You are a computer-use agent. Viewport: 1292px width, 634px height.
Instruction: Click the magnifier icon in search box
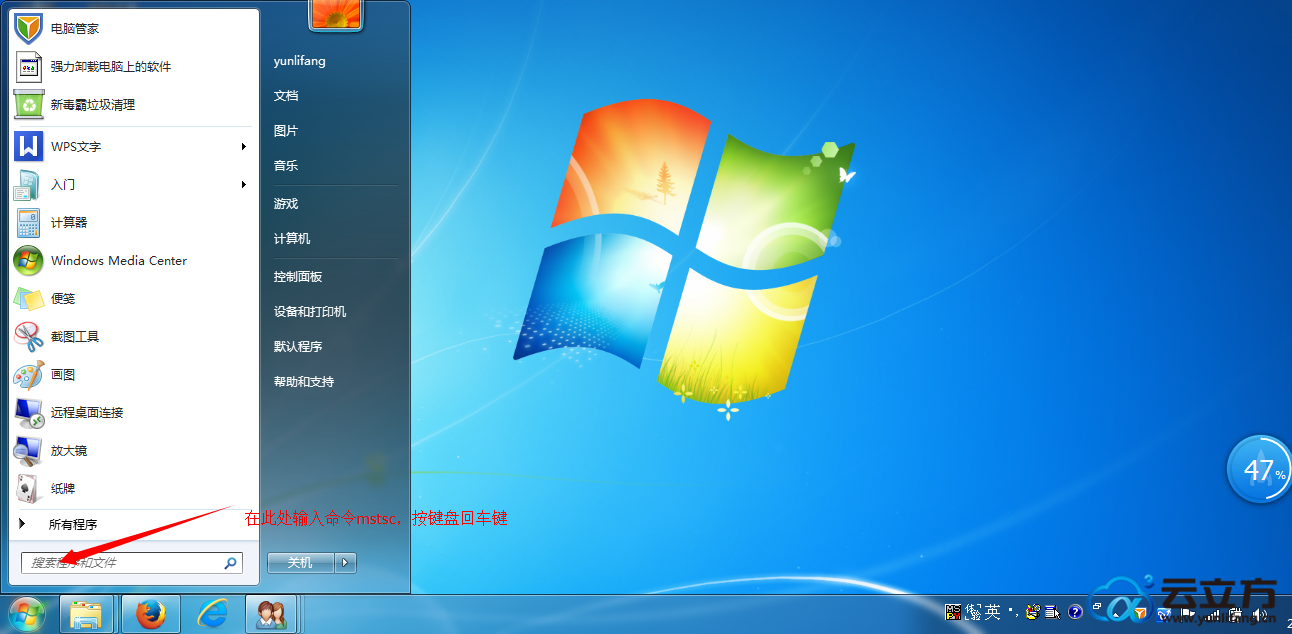[x=230, y=563]
